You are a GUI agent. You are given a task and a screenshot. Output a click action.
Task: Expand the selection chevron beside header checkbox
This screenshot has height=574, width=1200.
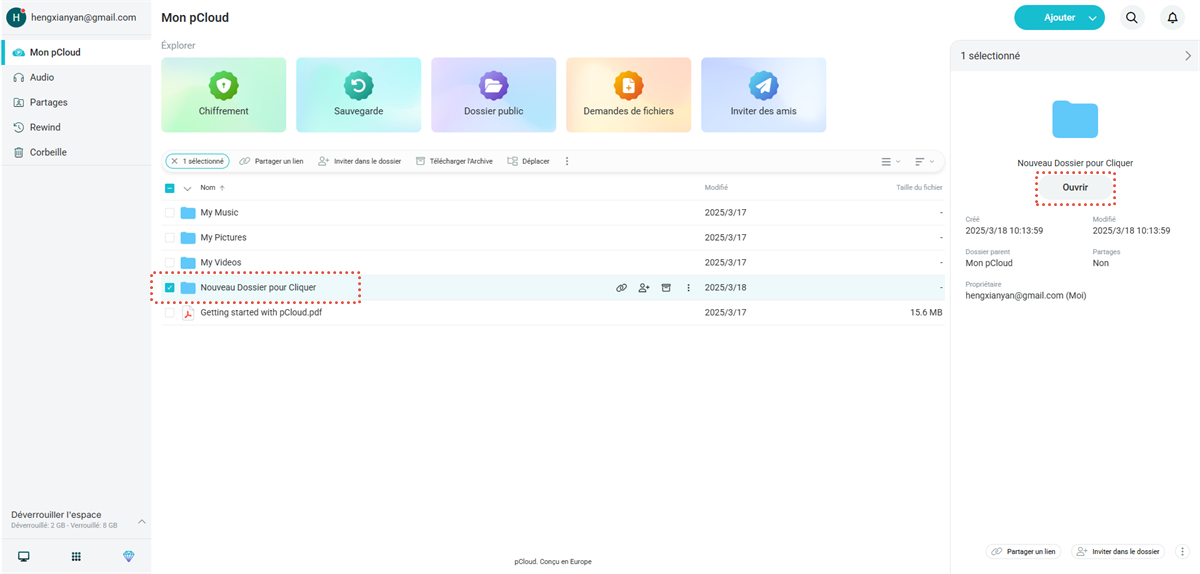(187, 187)
